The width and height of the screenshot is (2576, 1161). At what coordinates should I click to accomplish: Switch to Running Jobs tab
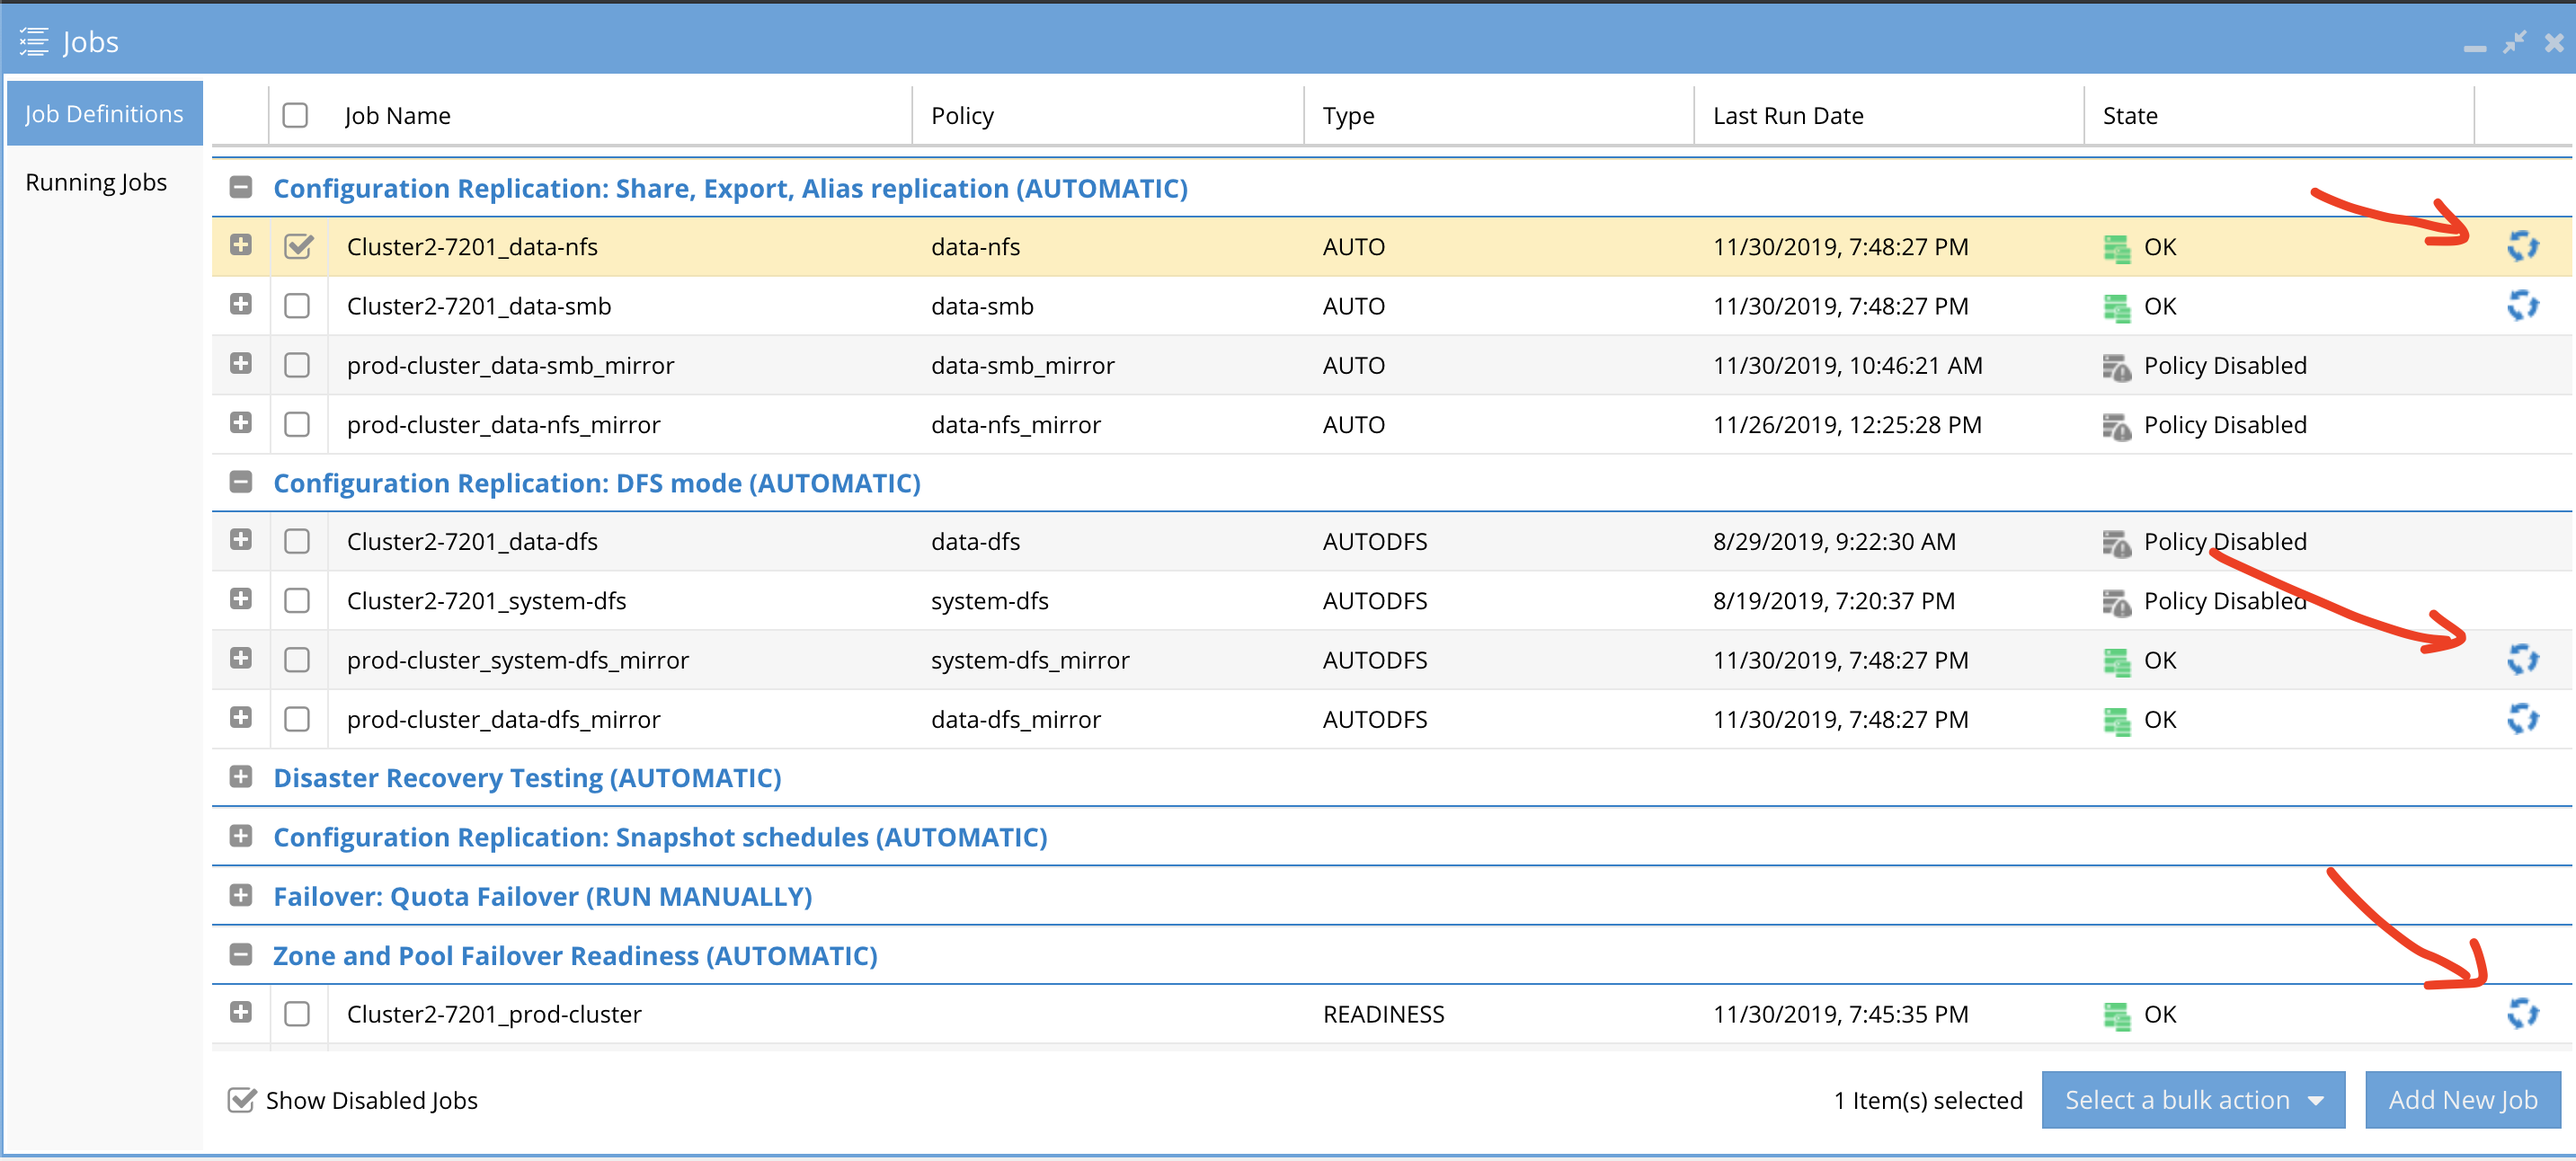point(96,183)
